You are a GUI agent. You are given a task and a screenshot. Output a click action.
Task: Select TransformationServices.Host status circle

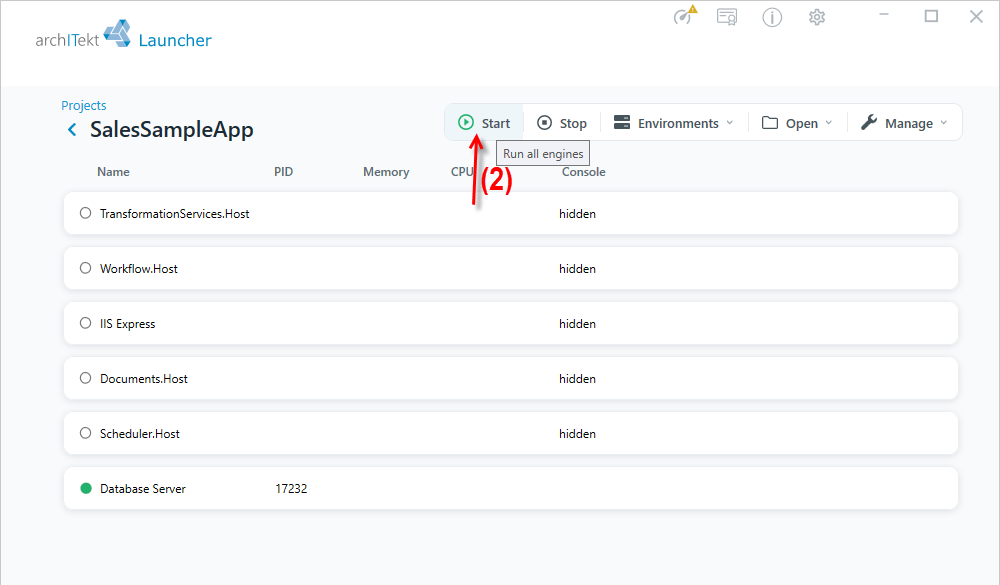pyautogui.click(x=85, y=213)
